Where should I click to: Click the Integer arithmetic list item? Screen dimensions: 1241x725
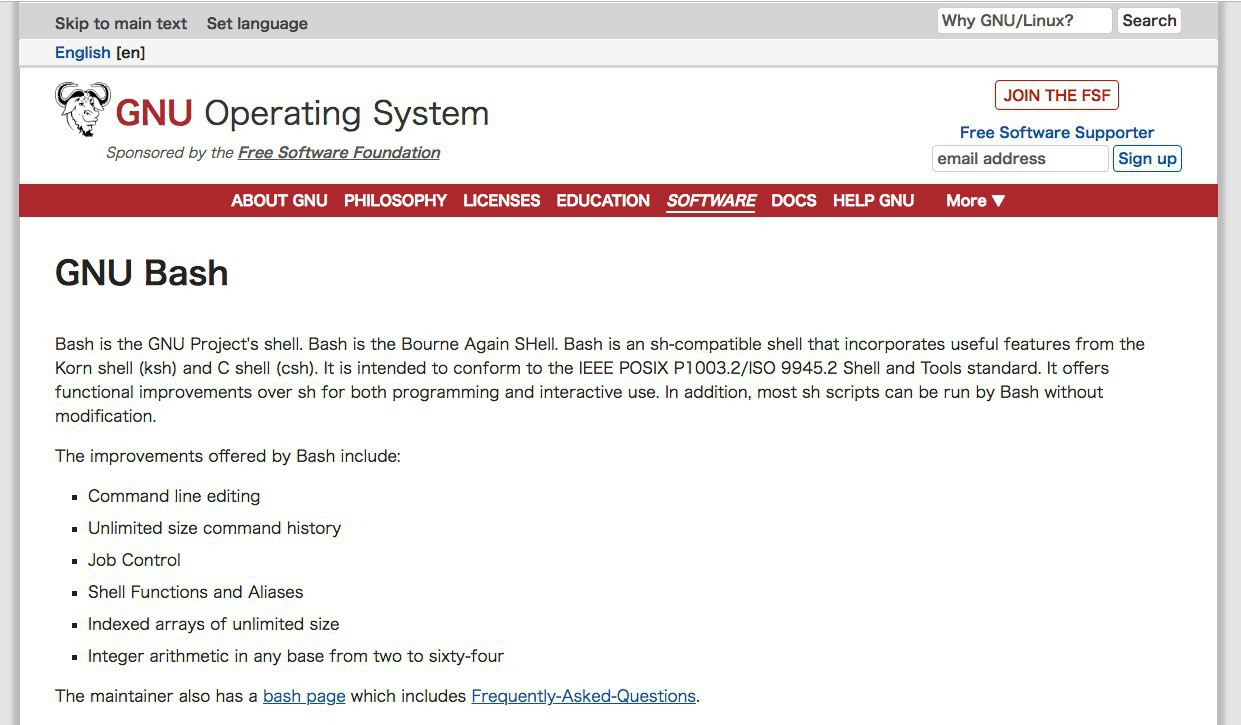coord(296,656)
